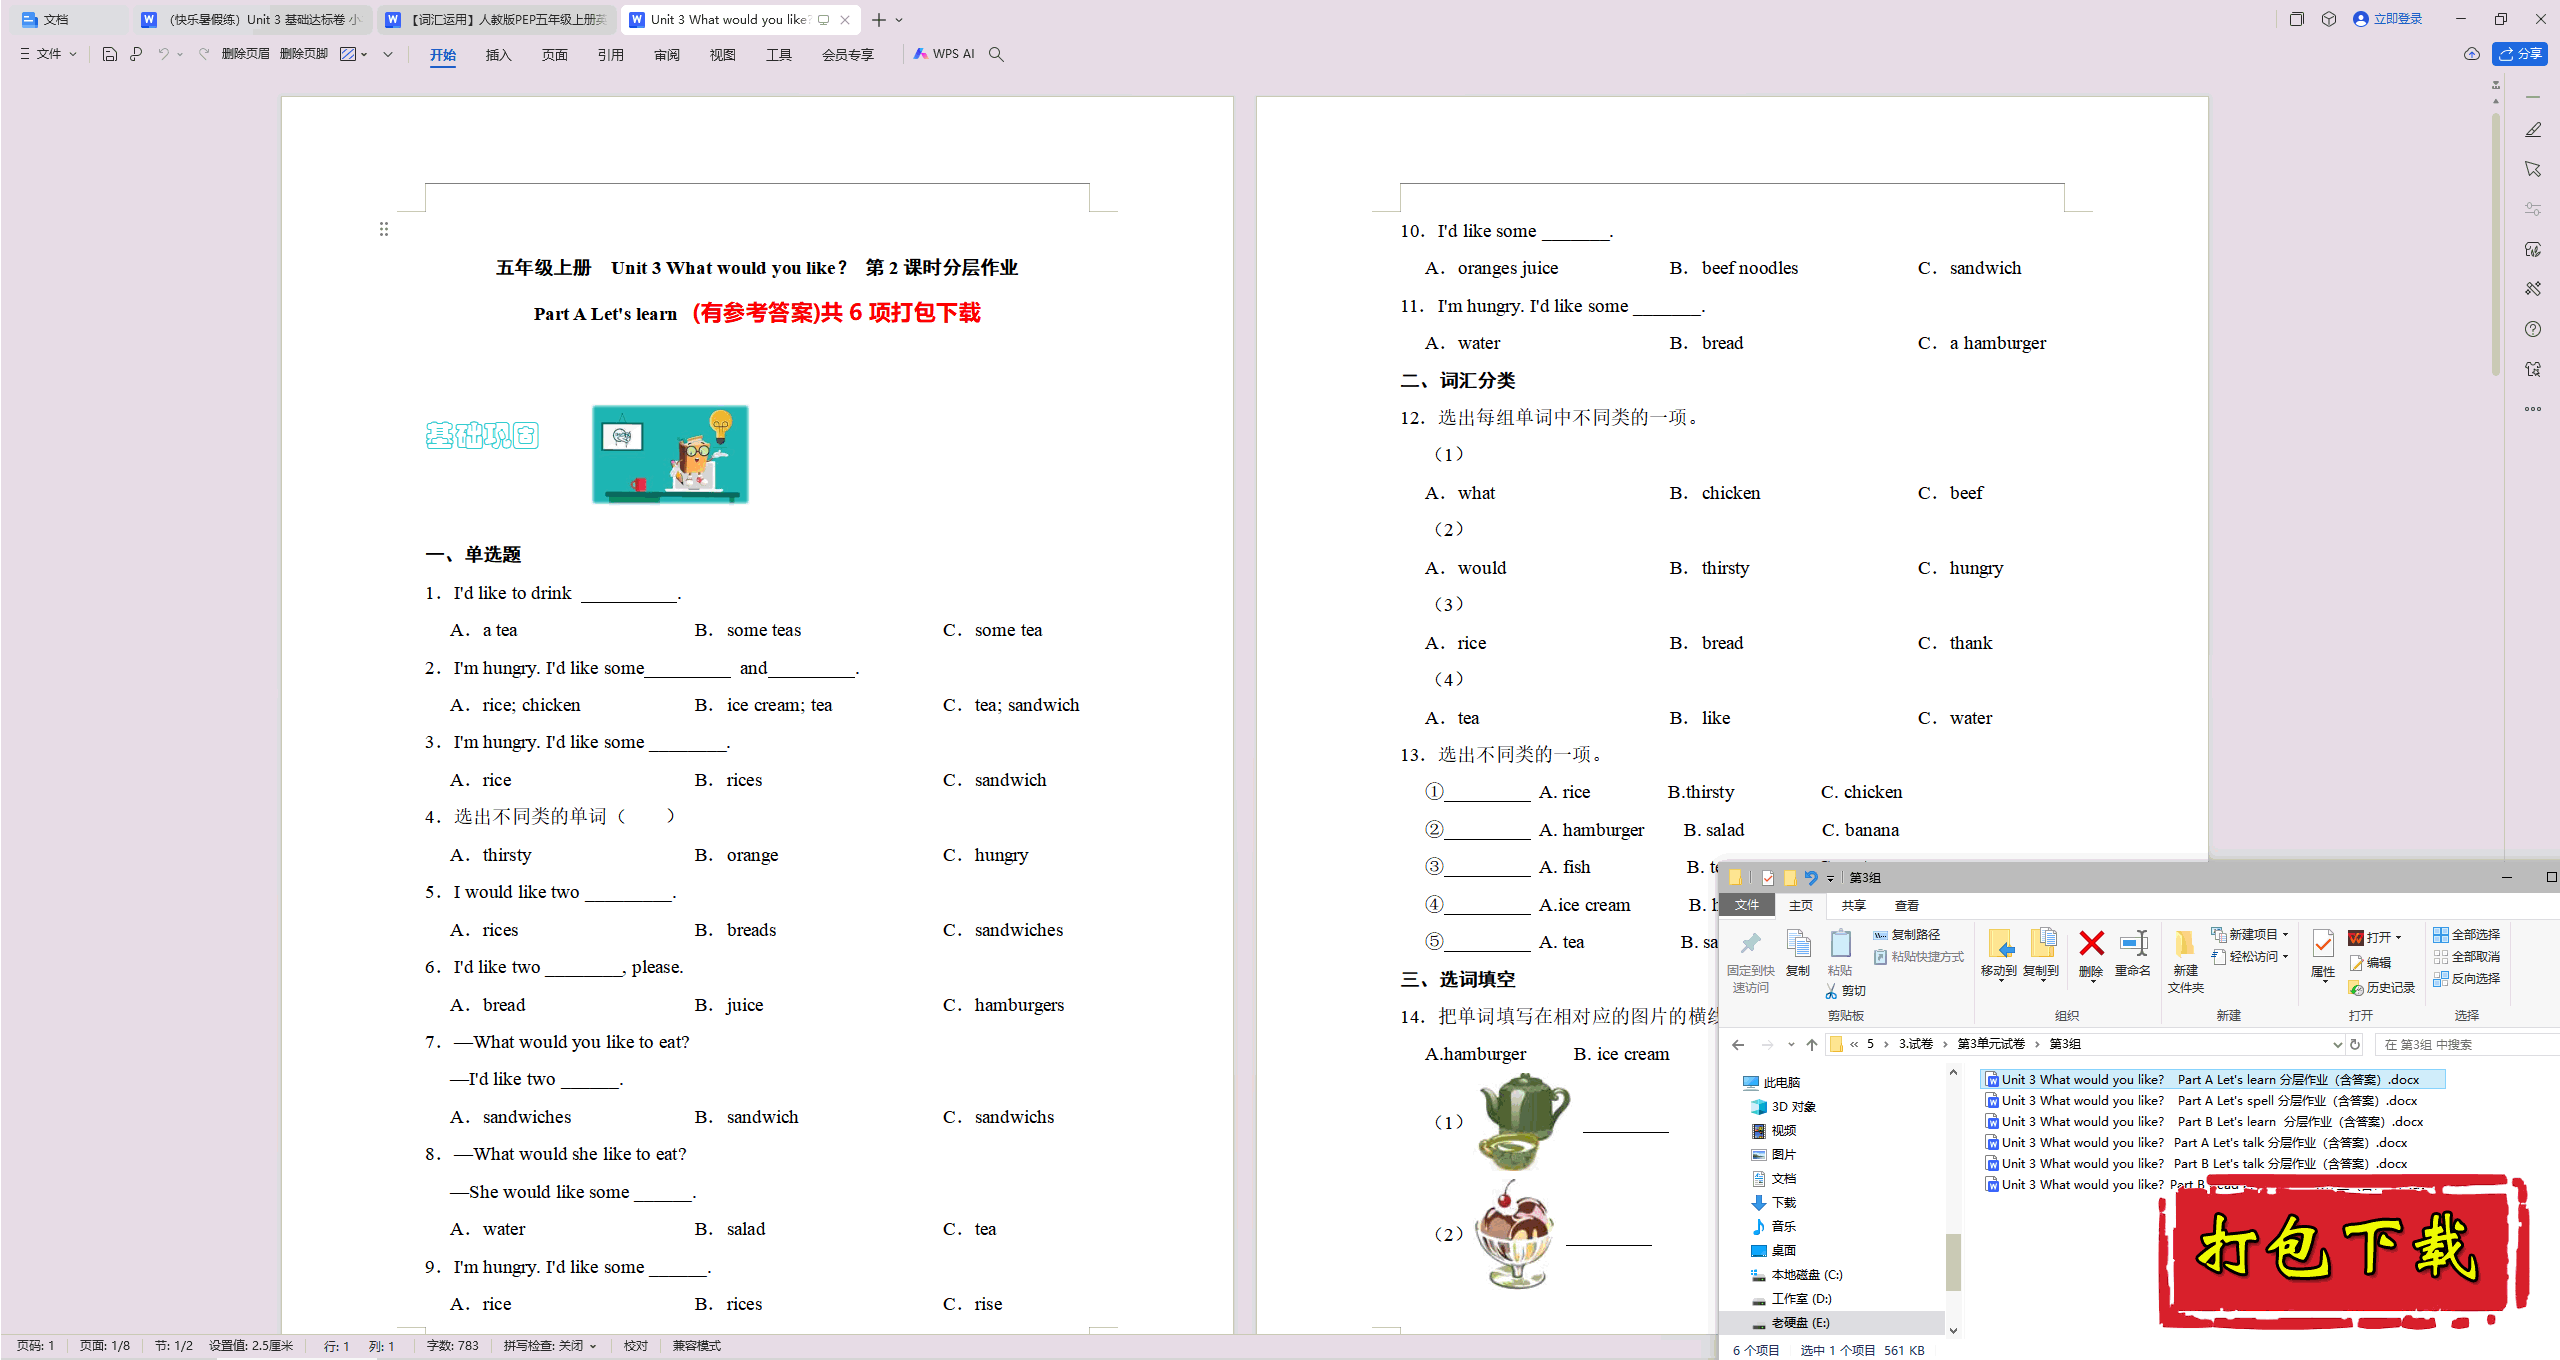Click the magic wand tools icon in sidebar
This screenshot has height=1360, width=2560.
pos(2533,289)
